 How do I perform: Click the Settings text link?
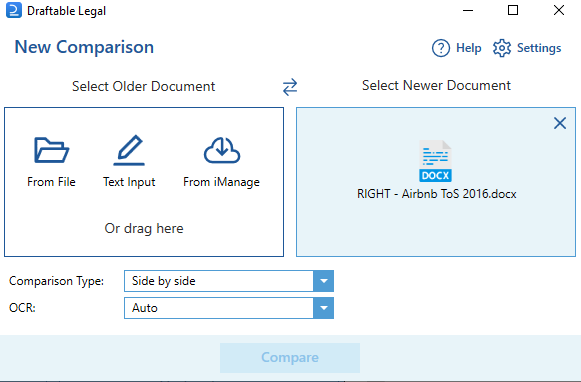pyautogui.click(x=539, y=48)
